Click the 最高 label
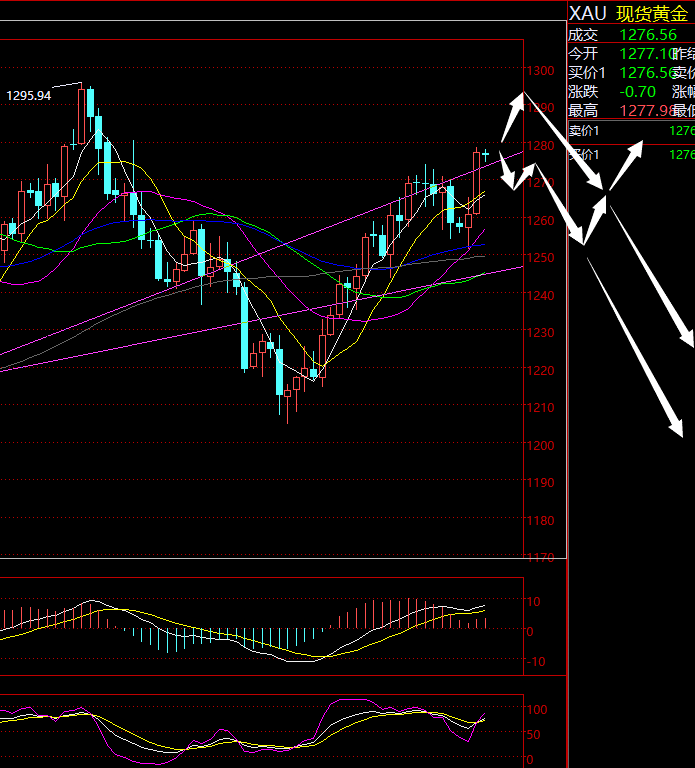This screenshot has height=768, width=695. pyautogui.click(x=583, y=111)
